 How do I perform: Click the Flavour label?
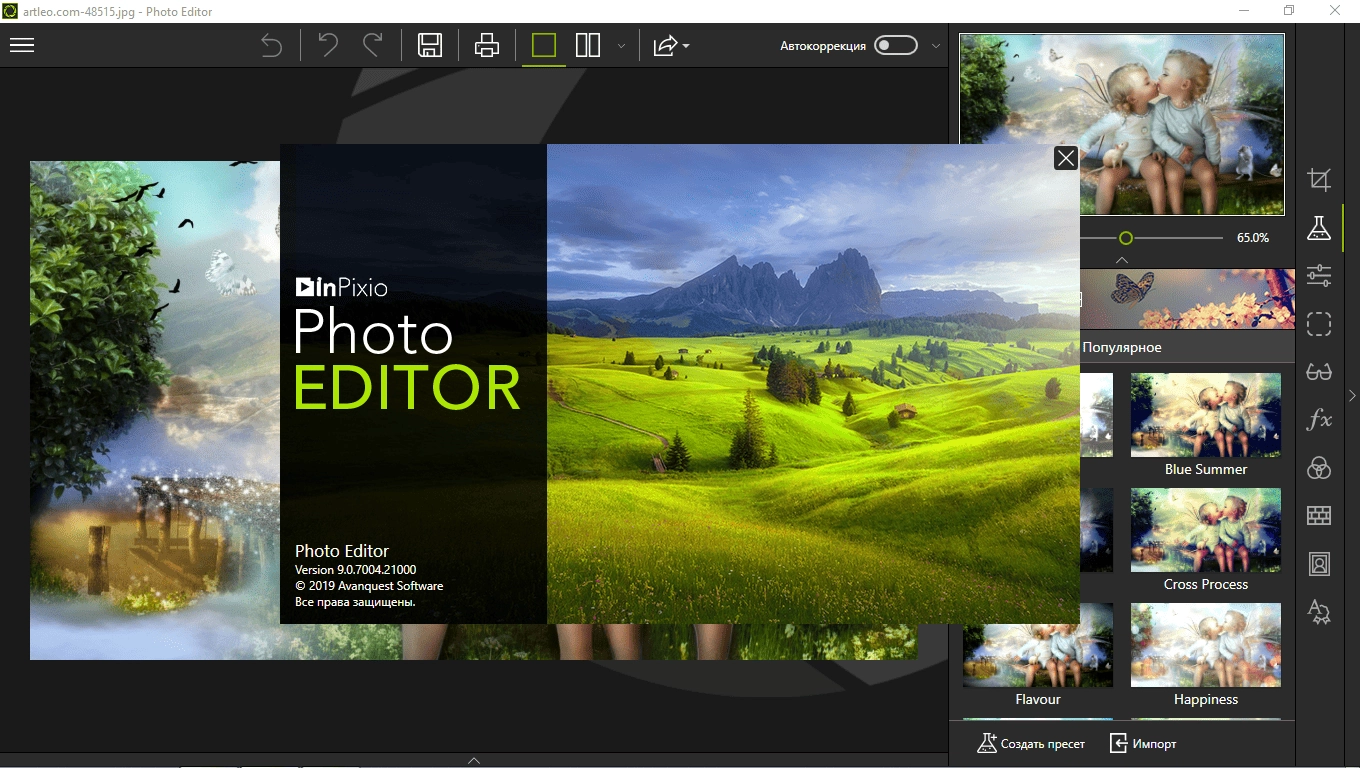[x=1038, y=699]
